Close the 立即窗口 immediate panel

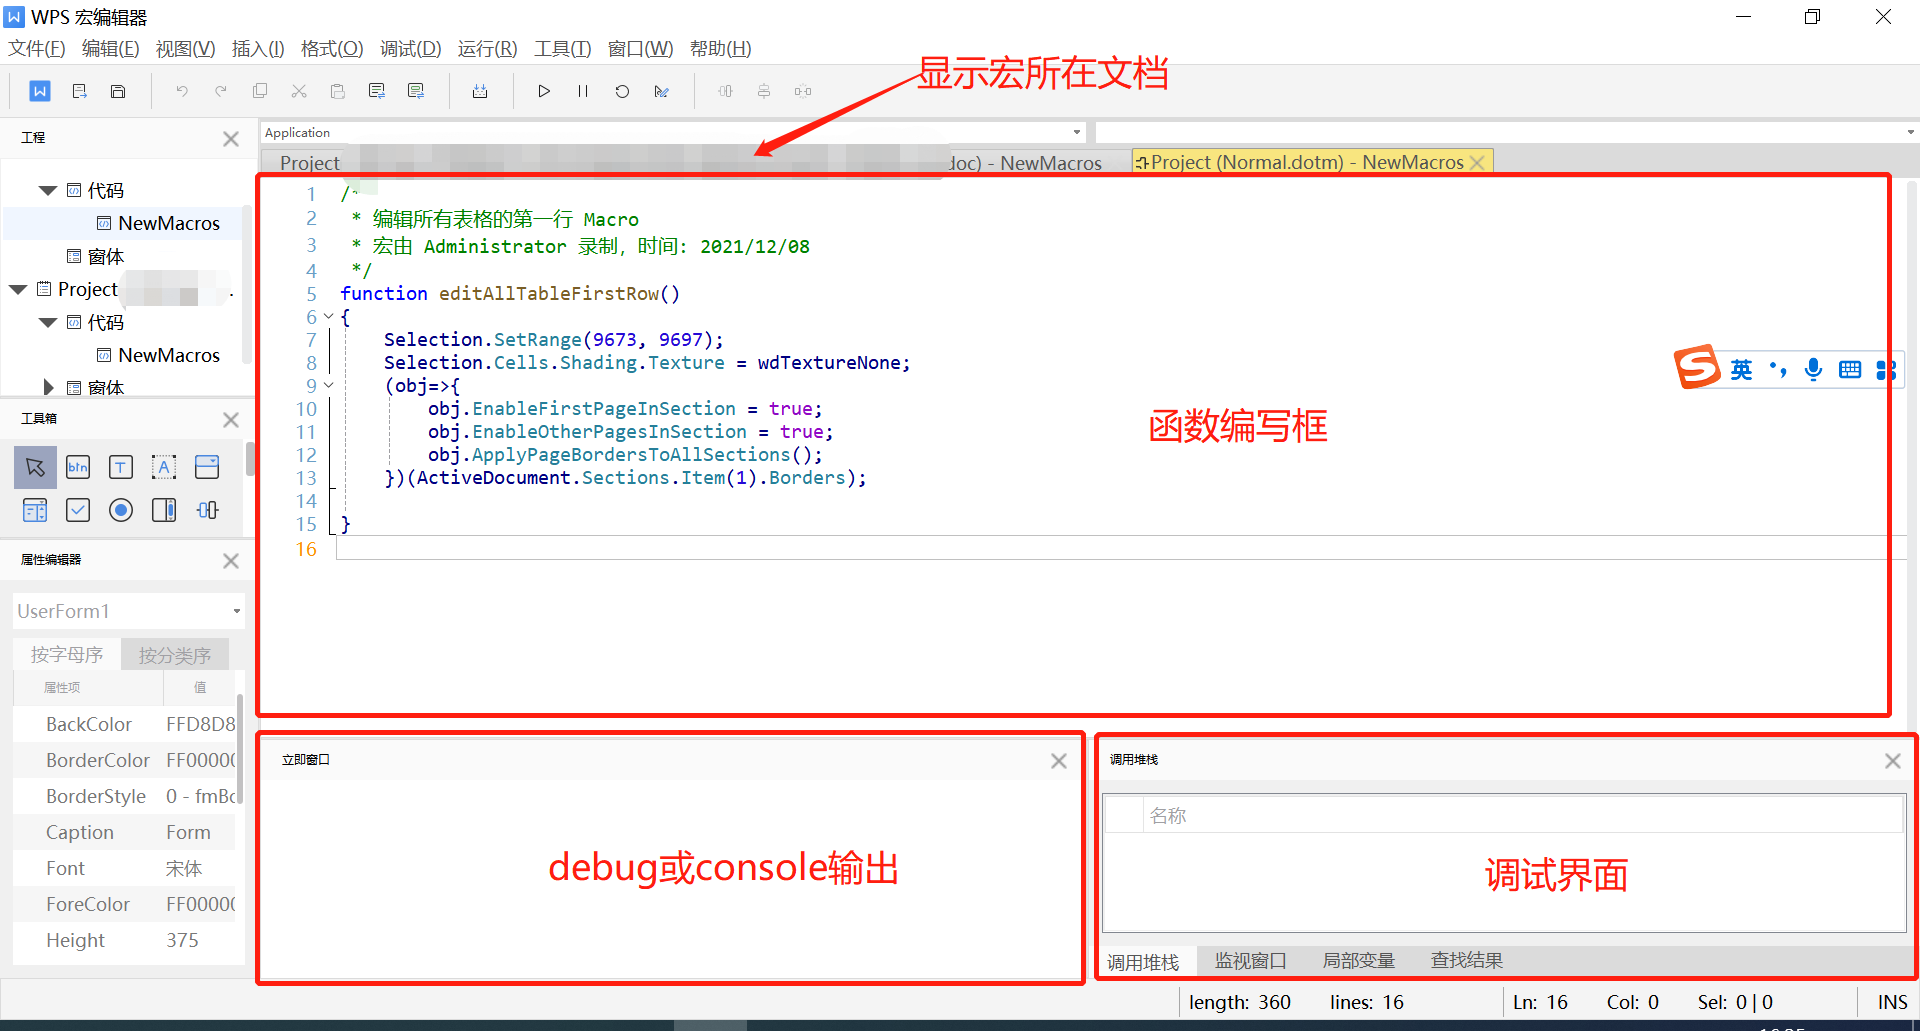pos(1059,761)
